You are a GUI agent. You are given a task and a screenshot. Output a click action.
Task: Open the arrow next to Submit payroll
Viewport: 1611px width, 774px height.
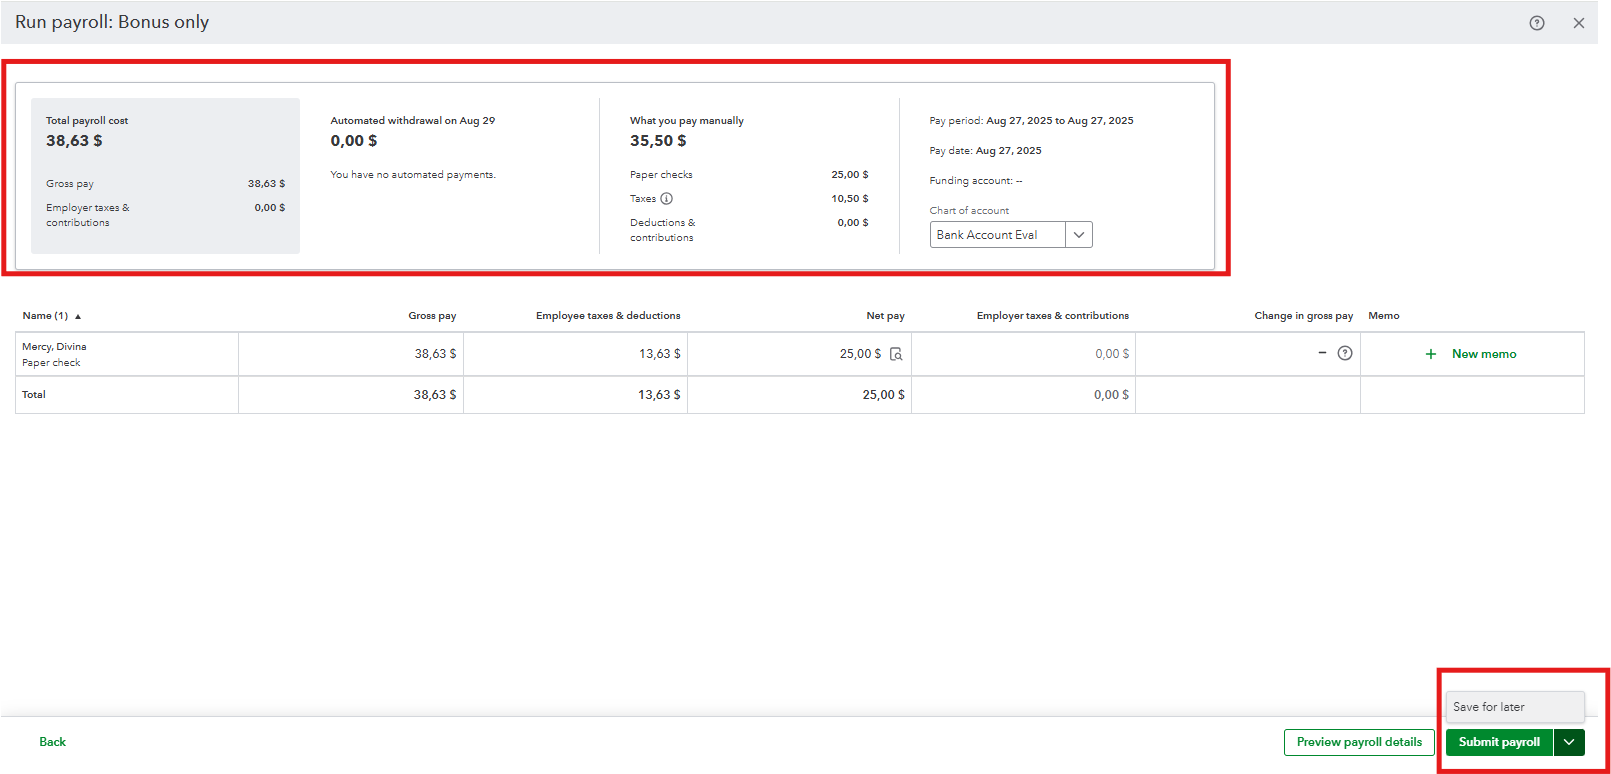click(1569, 742)
